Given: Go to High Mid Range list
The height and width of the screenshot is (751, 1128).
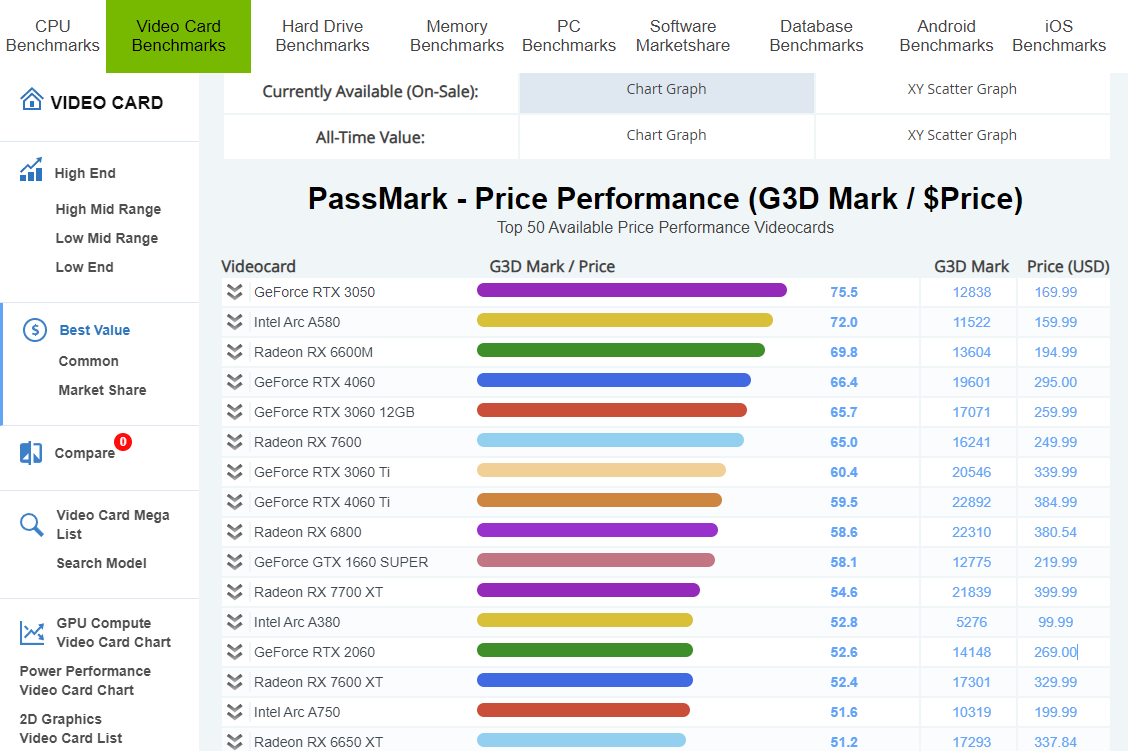Looking at the screenshot, I should [x=108, y=209].
